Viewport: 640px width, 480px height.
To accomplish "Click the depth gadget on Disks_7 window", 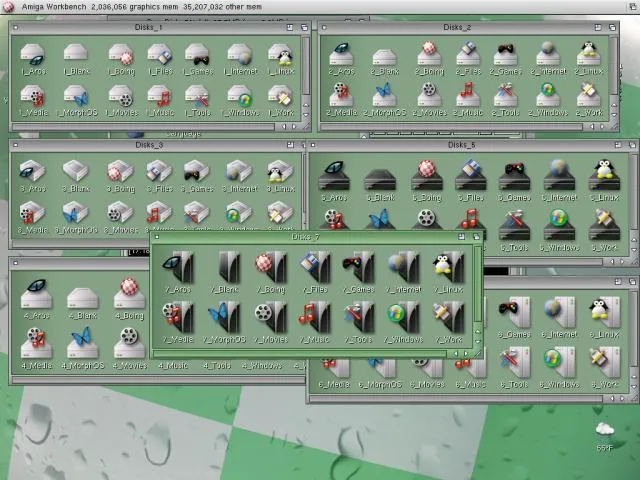I will pos(476,237).
